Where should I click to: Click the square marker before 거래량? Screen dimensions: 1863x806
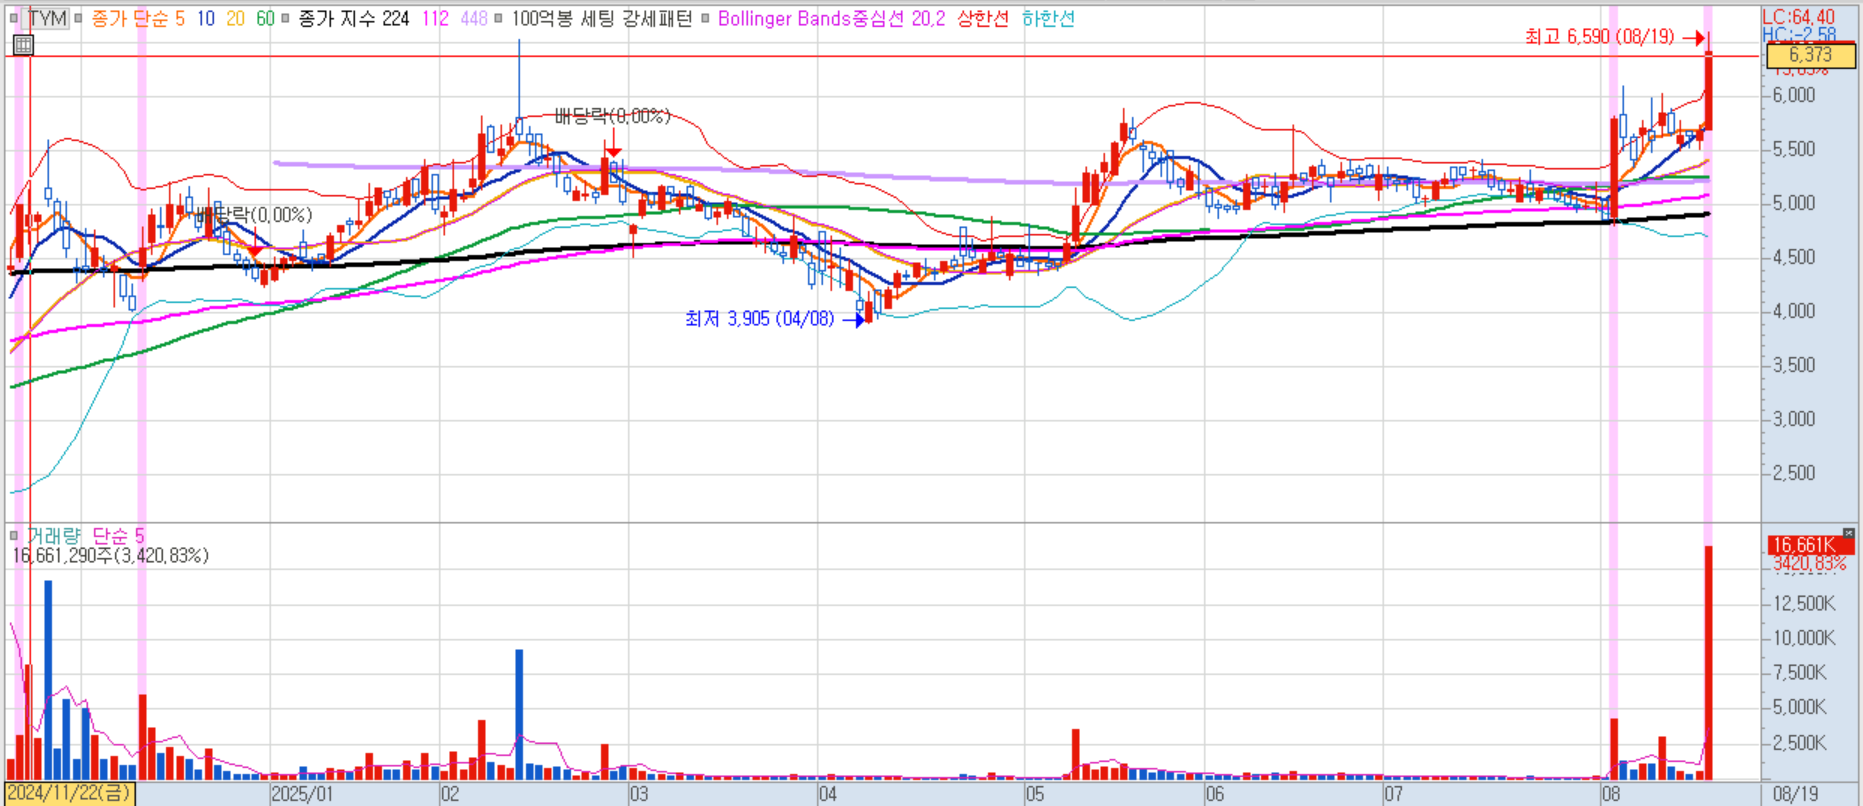coord(14,535)
